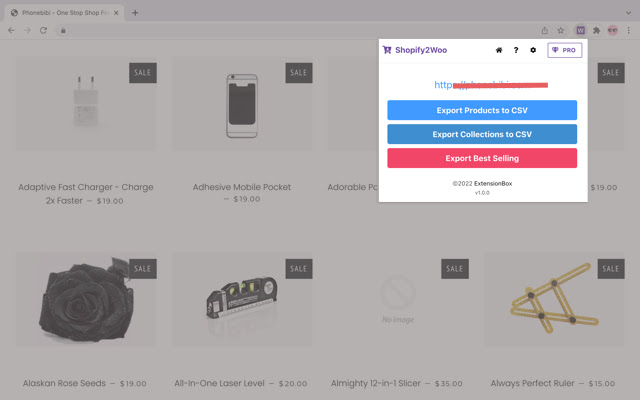The width and height of the screenshot is (640, 400).
Task: Click the $20.00 price text
Action: [293, 384]
